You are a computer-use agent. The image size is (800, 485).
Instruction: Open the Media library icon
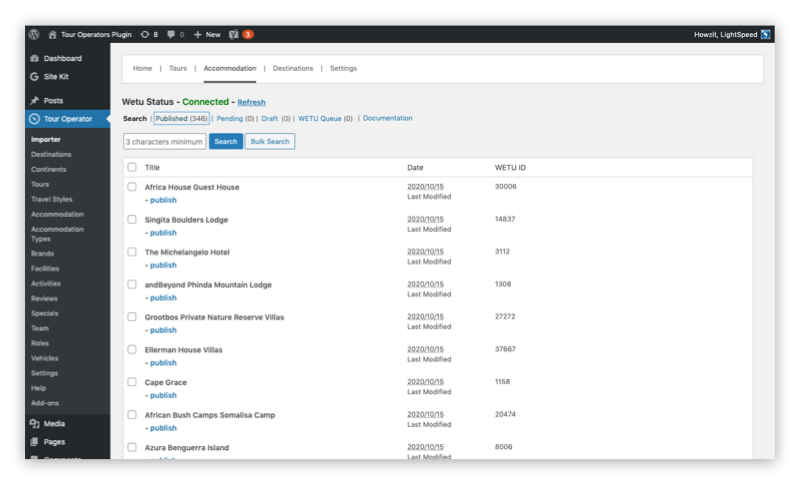click(x=35, y=424)
